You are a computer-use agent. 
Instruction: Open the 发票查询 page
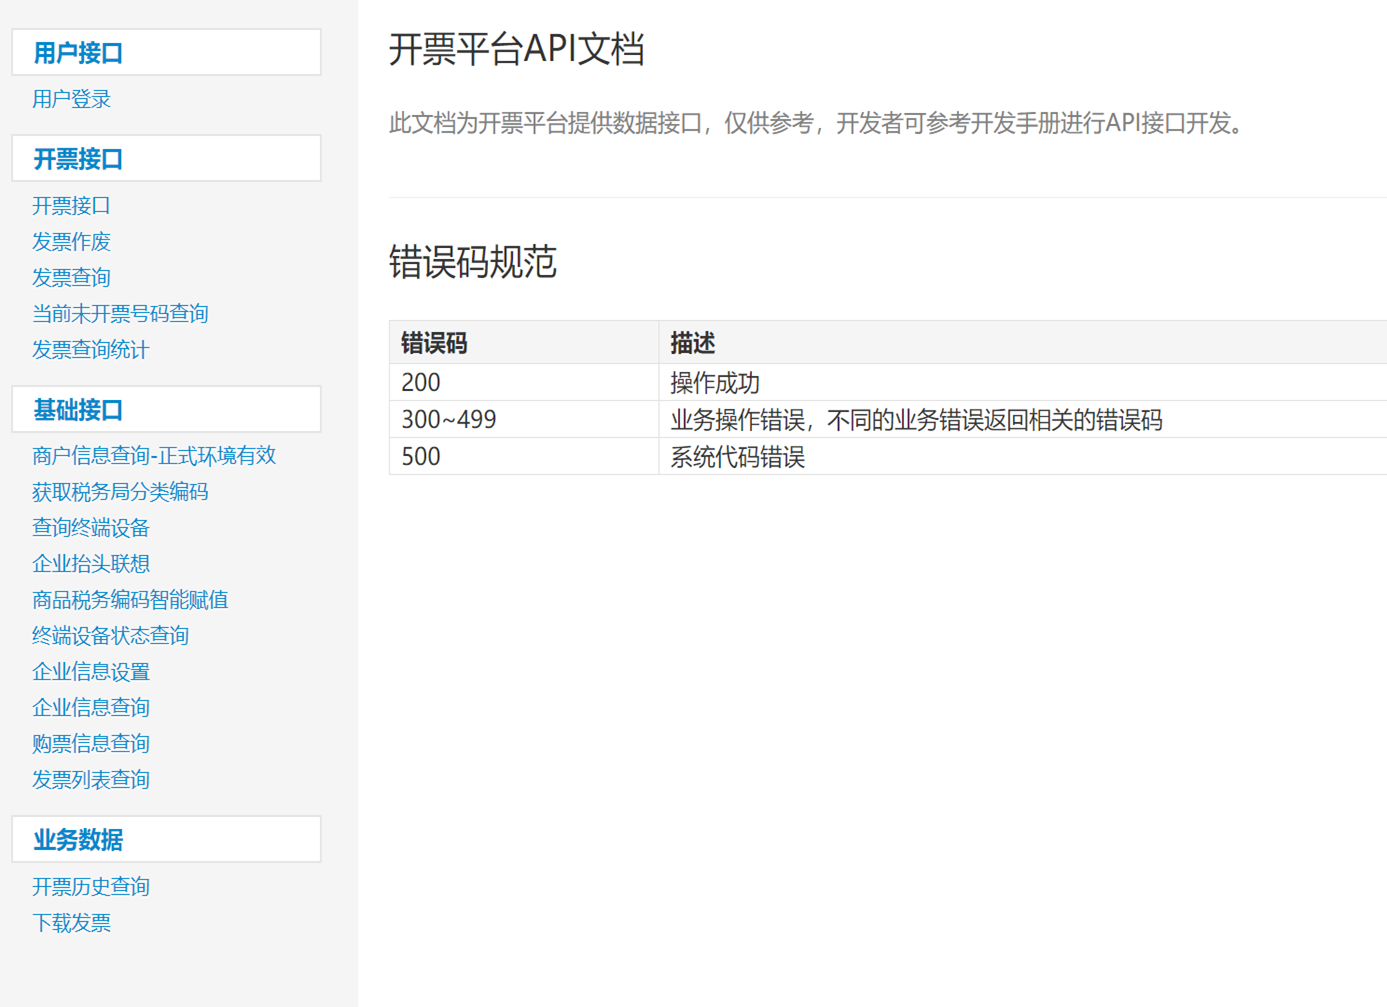(71, 278)
